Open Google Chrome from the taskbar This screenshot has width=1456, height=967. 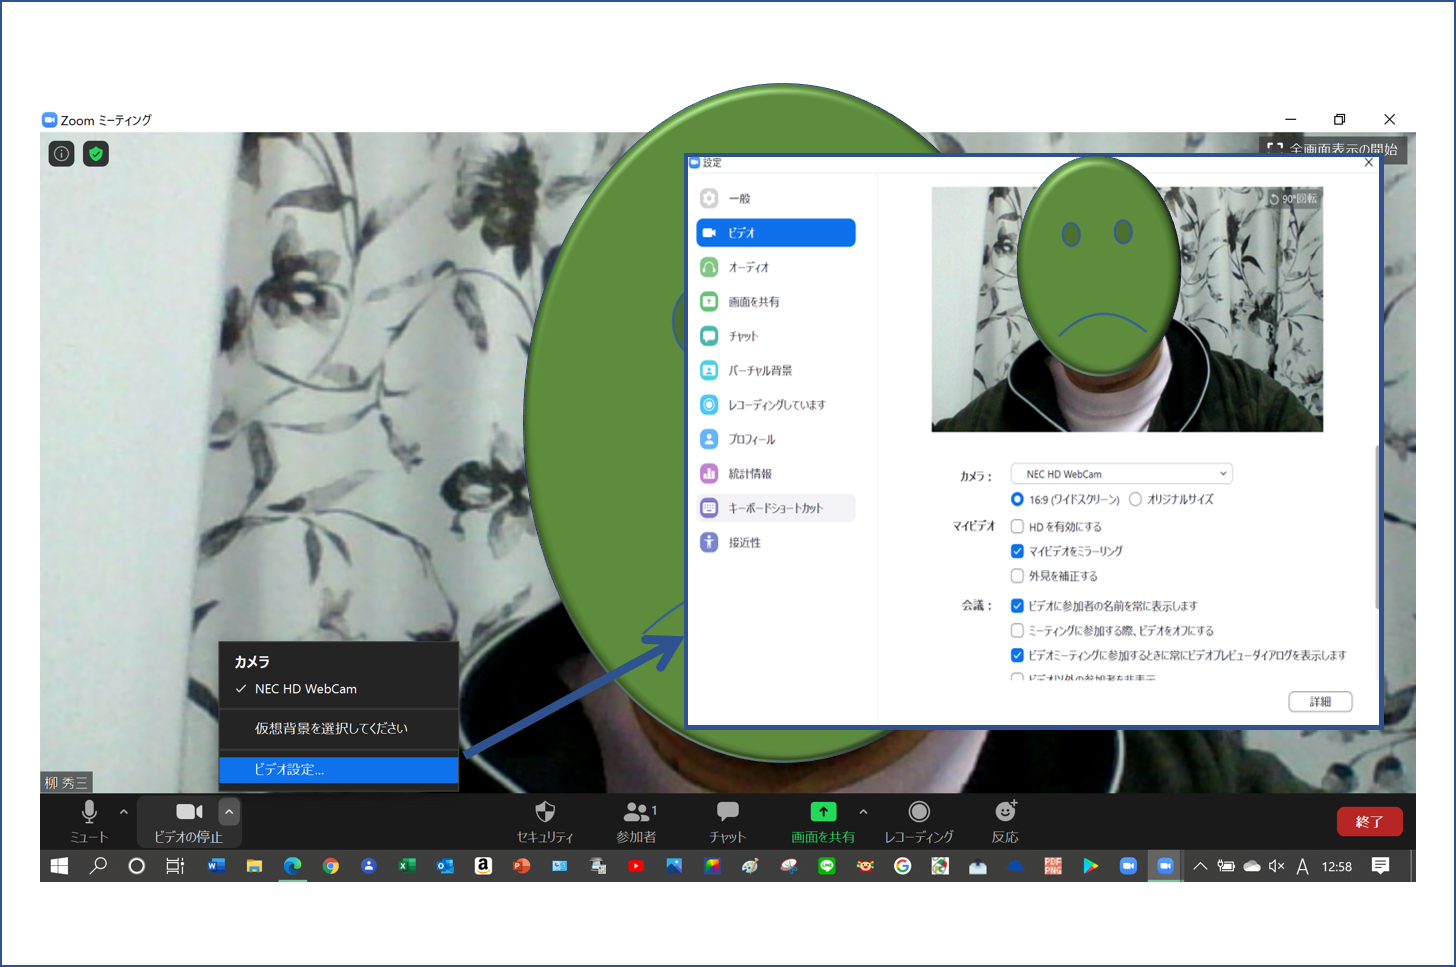331,866
